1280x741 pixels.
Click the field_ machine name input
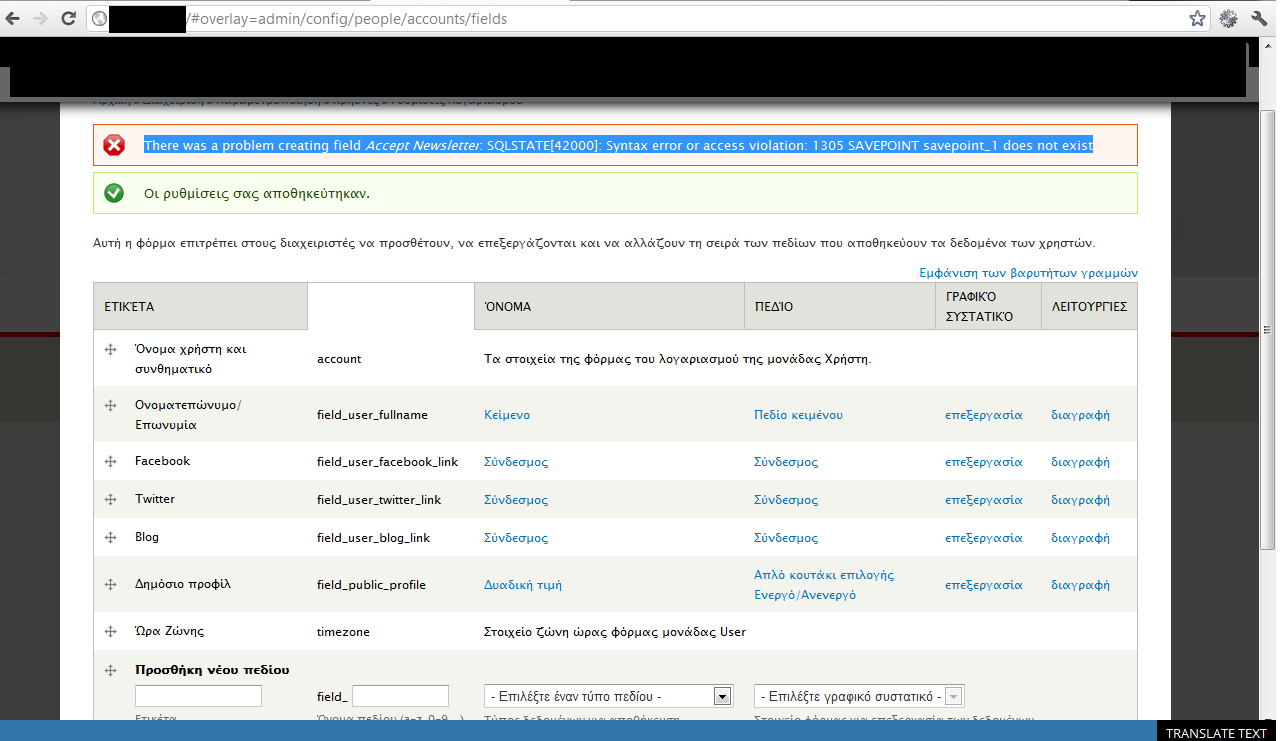400,696
